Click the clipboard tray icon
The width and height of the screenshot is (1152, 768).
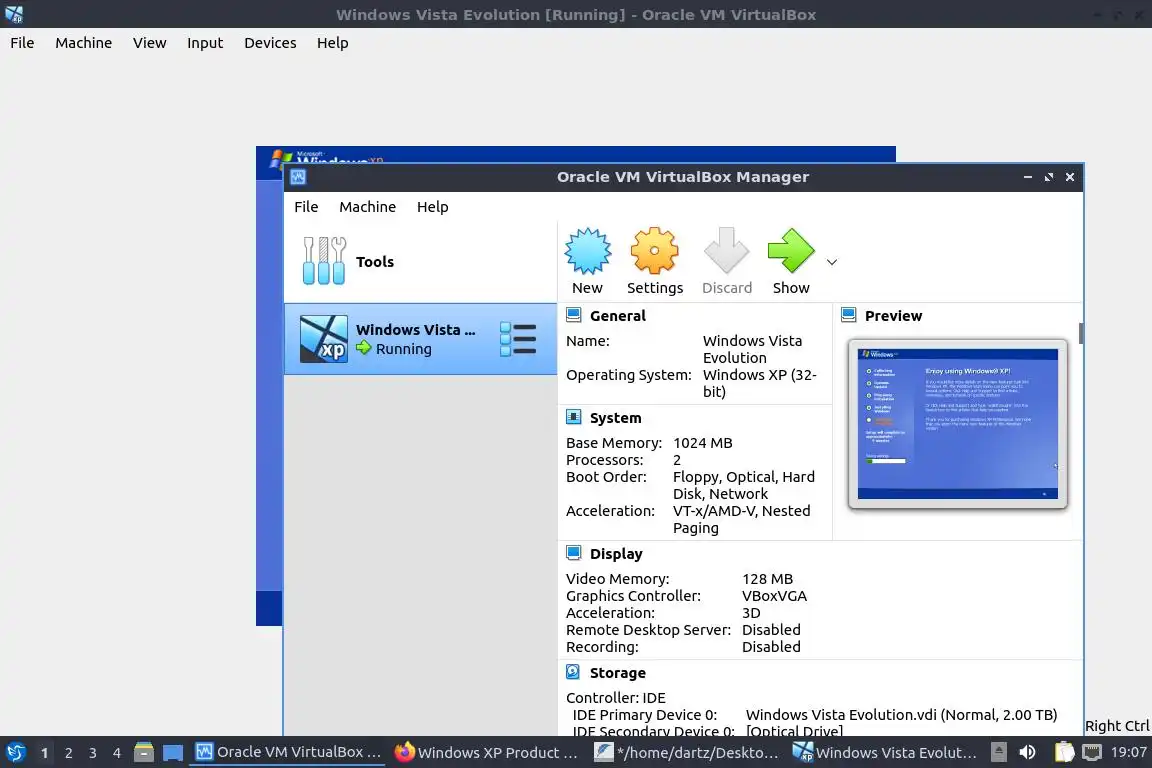[x=1064, y=753]
